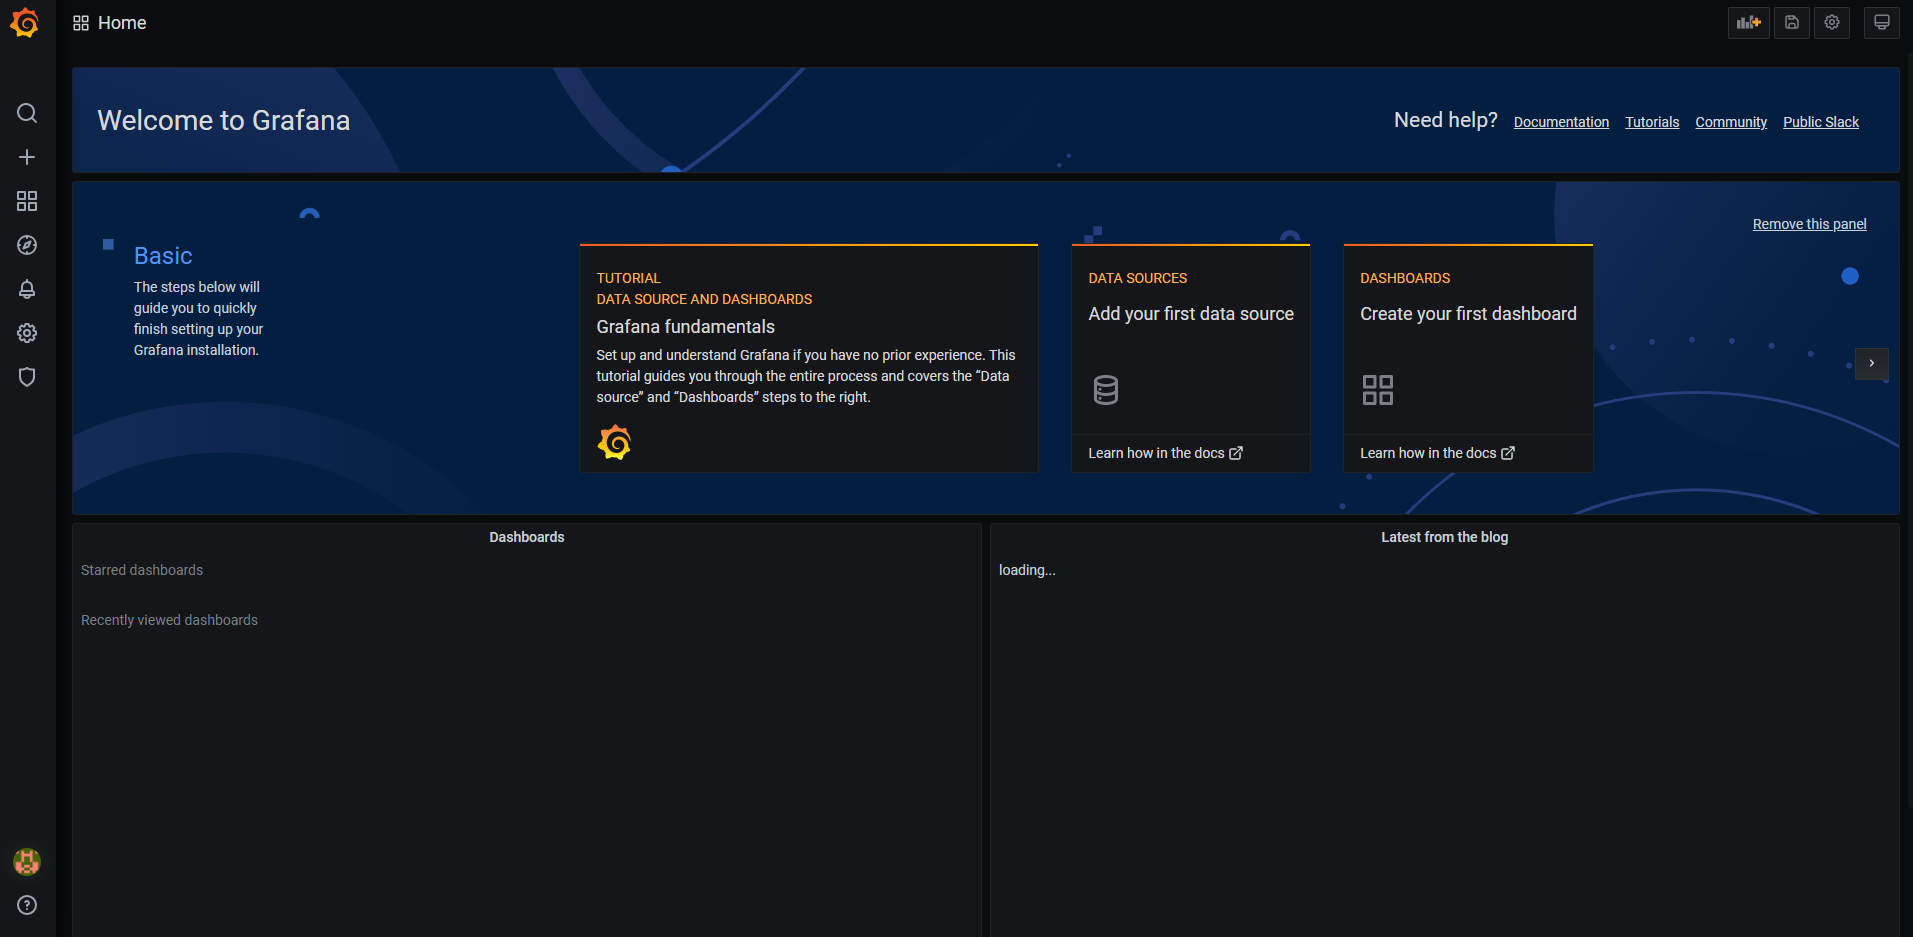
Task: Open Learn how in docs under Dashboards
Action: (x=1437, y=453)
